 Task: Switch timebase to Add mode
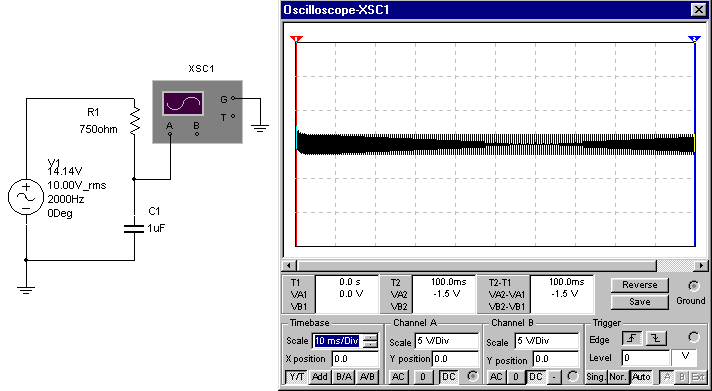[x=320, y=376]
